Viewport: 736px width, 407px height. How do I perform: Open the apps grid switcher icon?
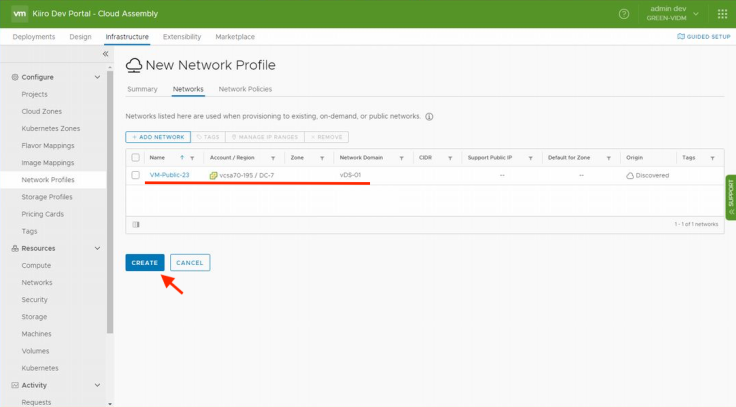click(722, 14)
